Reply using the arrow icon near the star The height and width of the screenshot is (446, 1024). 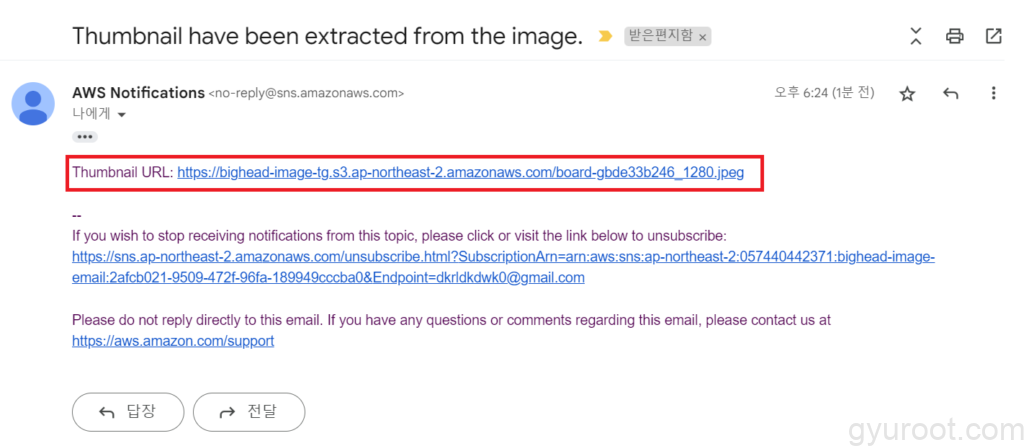950,94
